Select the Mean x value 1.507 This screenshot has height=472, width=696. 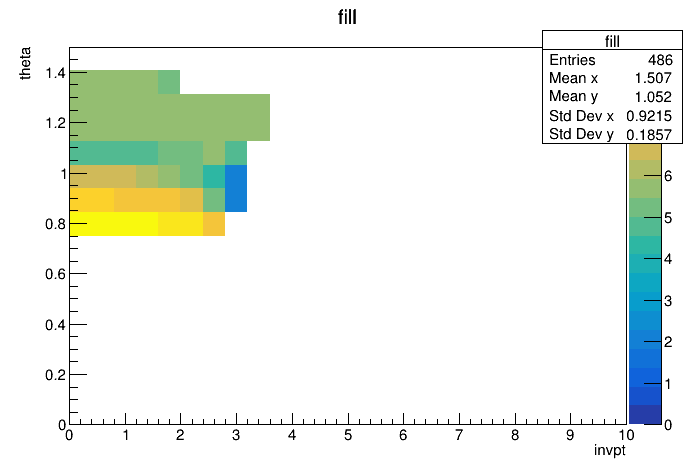click(653, 78)
